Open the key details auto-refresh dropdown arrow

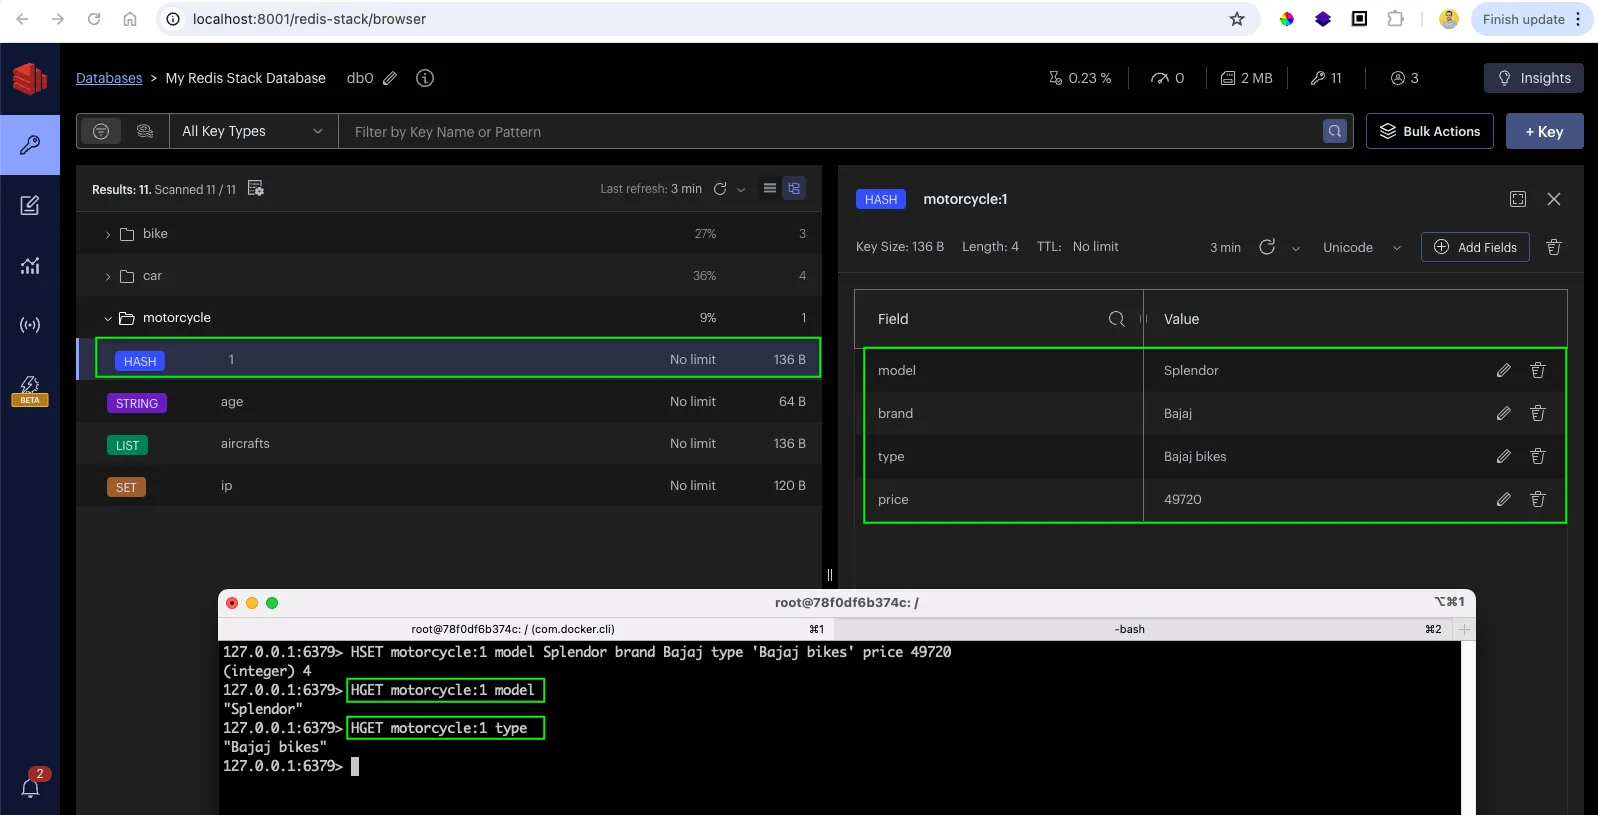(1296, 248)
